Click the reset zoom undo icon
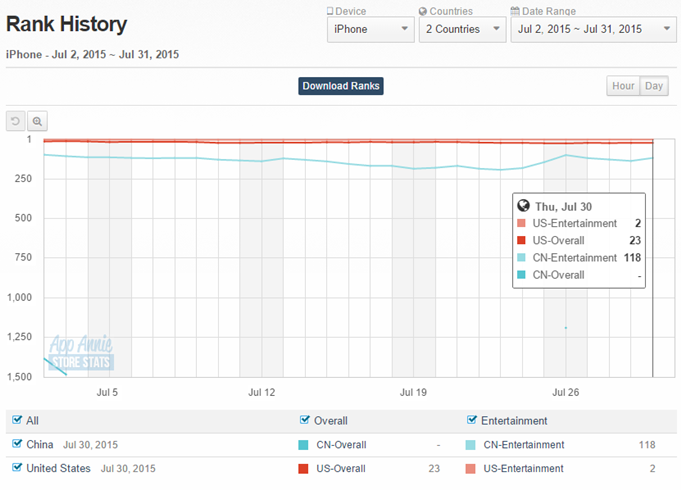Screen dimensions: 681x490 click(16, 121)
